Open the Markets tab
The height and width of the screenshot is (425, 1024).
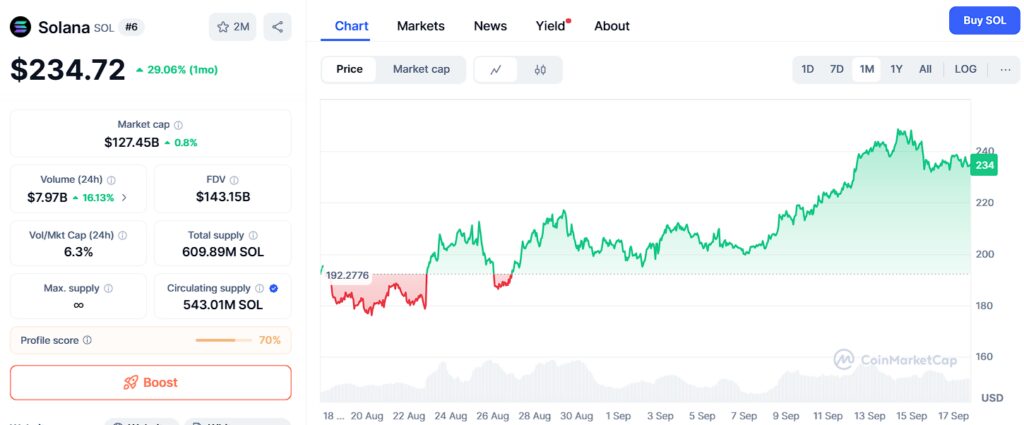(x=421, y=26)
